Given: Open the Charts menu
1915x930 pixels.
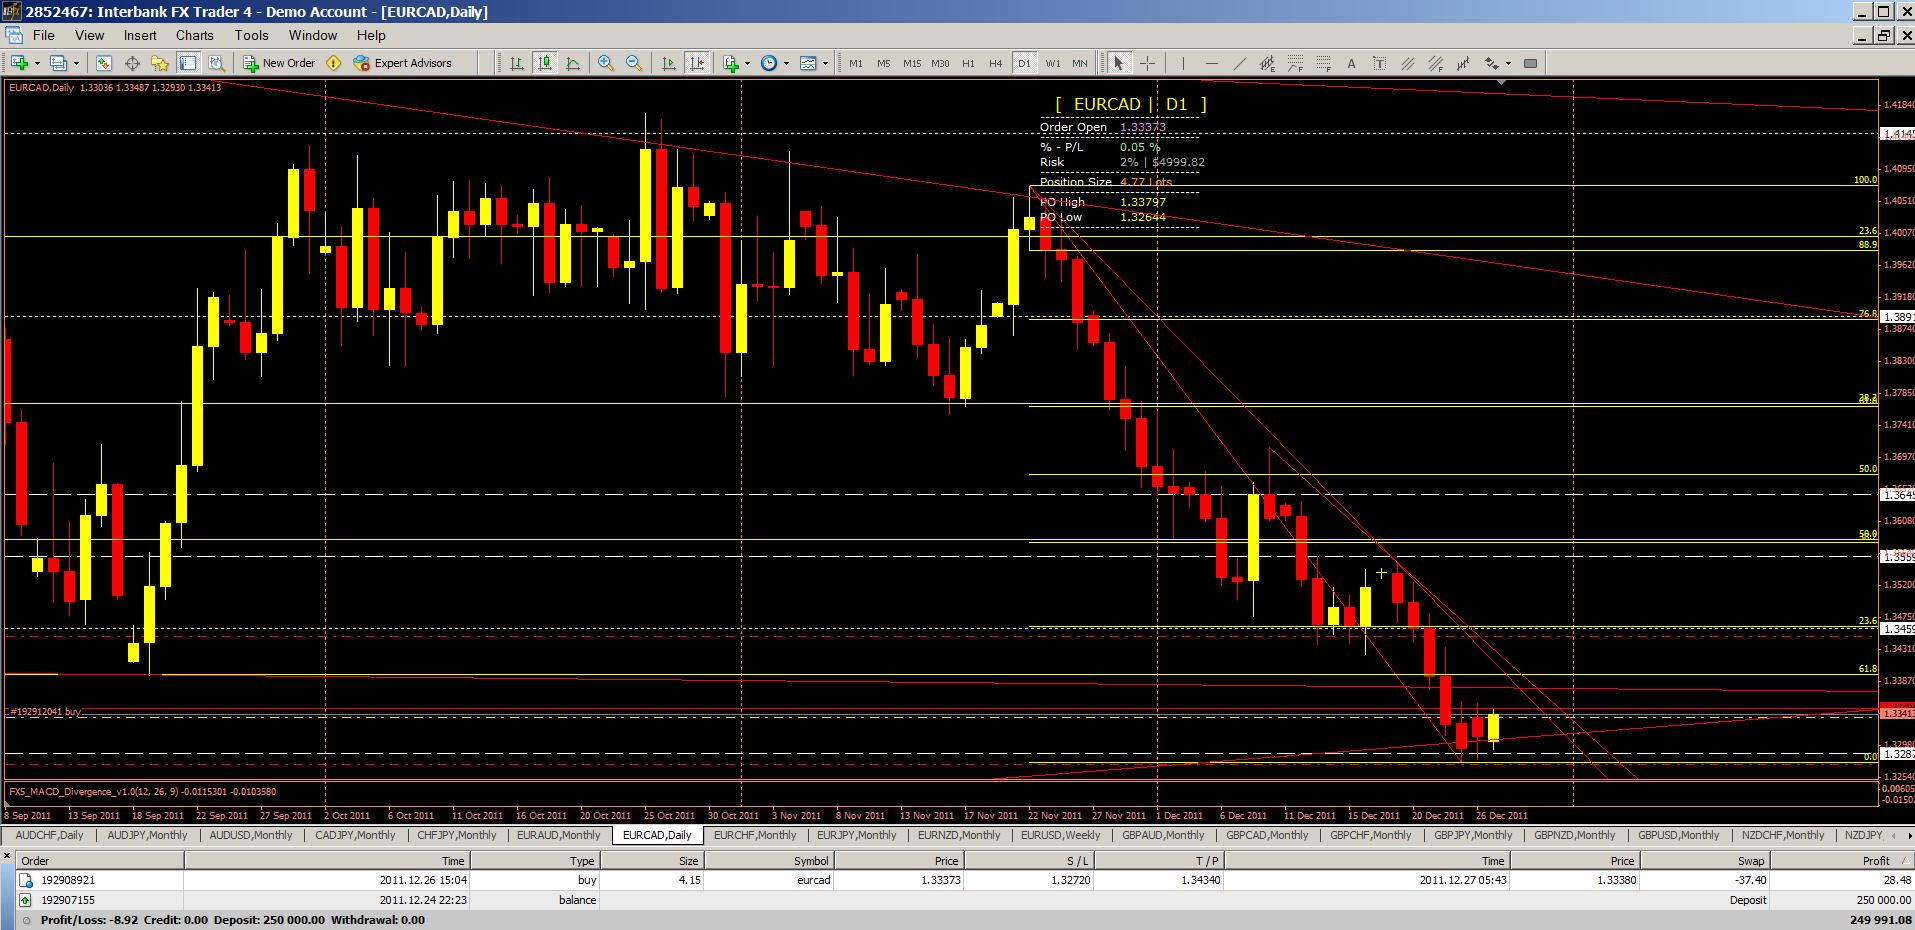Looking at the screenshot, I should 195,35.
